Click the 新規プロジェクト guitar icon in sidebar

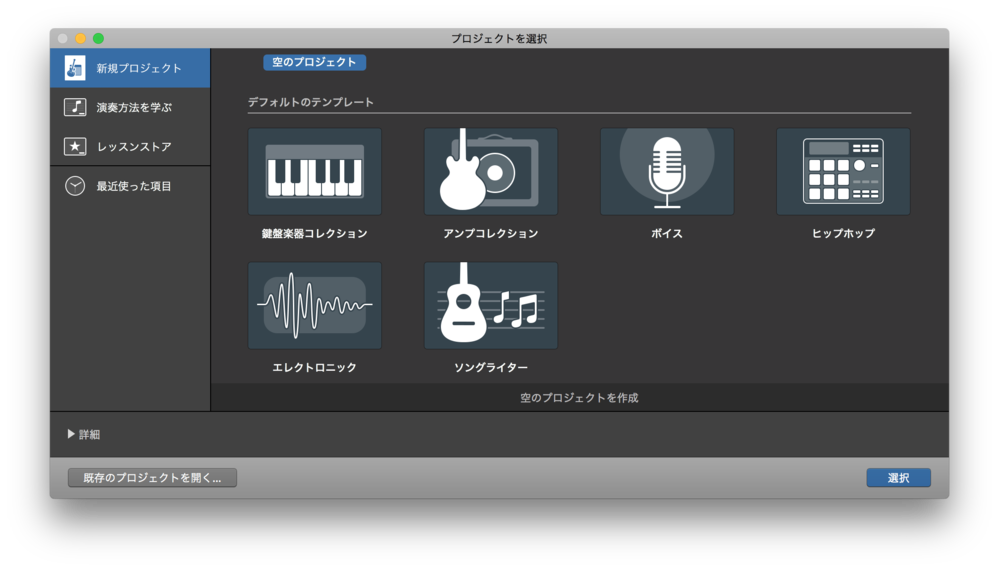[75, 68]
